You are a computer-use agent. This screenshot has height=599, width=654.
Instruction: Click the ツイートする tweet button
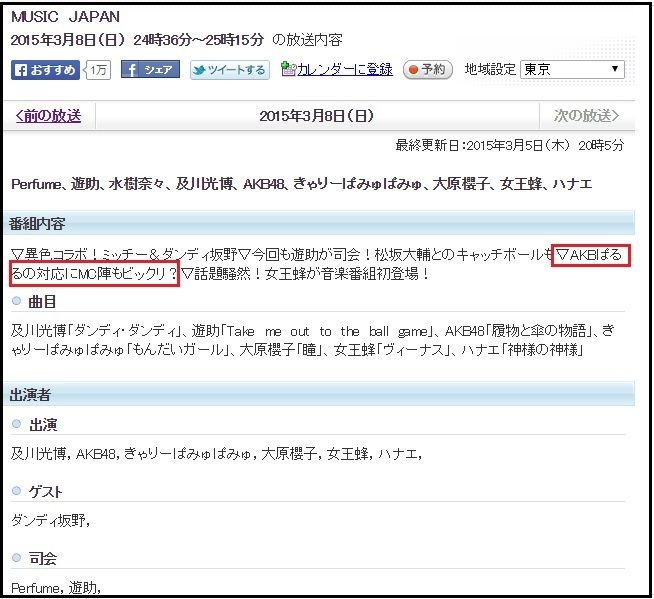click(230, 70)
